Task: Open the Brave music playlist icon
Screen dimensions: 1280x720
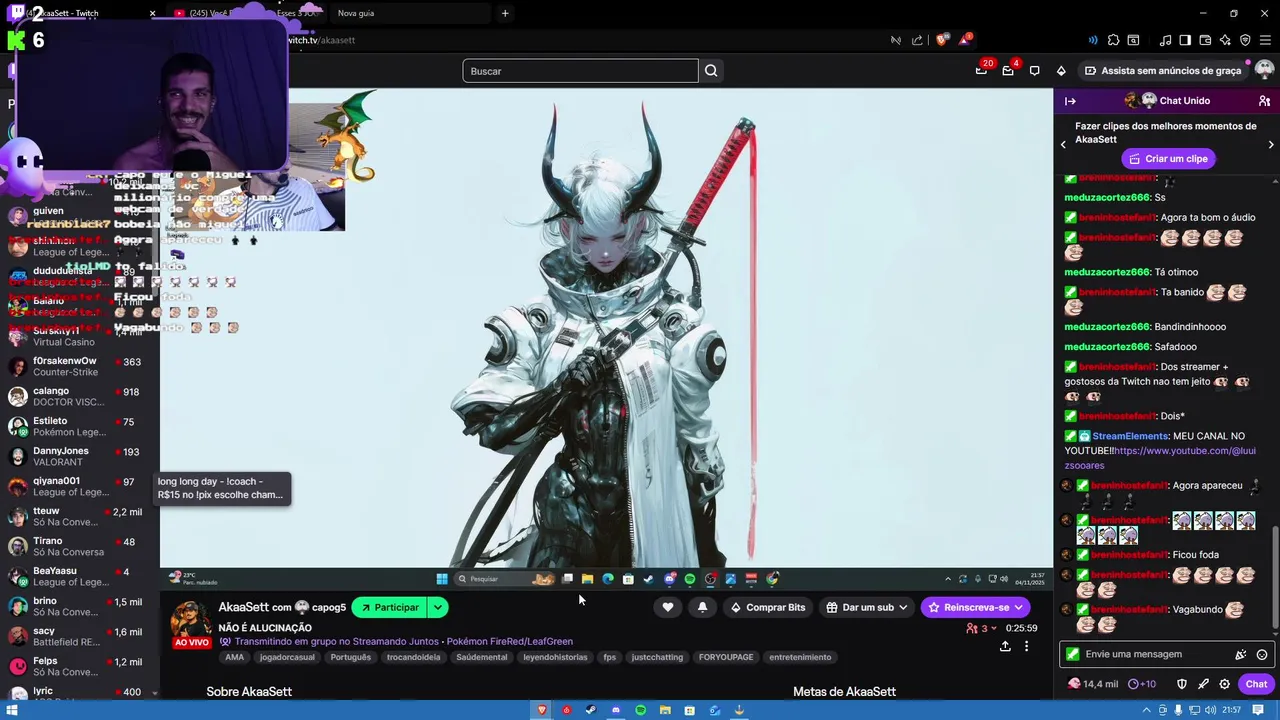Action: [x=1165, y=40]
